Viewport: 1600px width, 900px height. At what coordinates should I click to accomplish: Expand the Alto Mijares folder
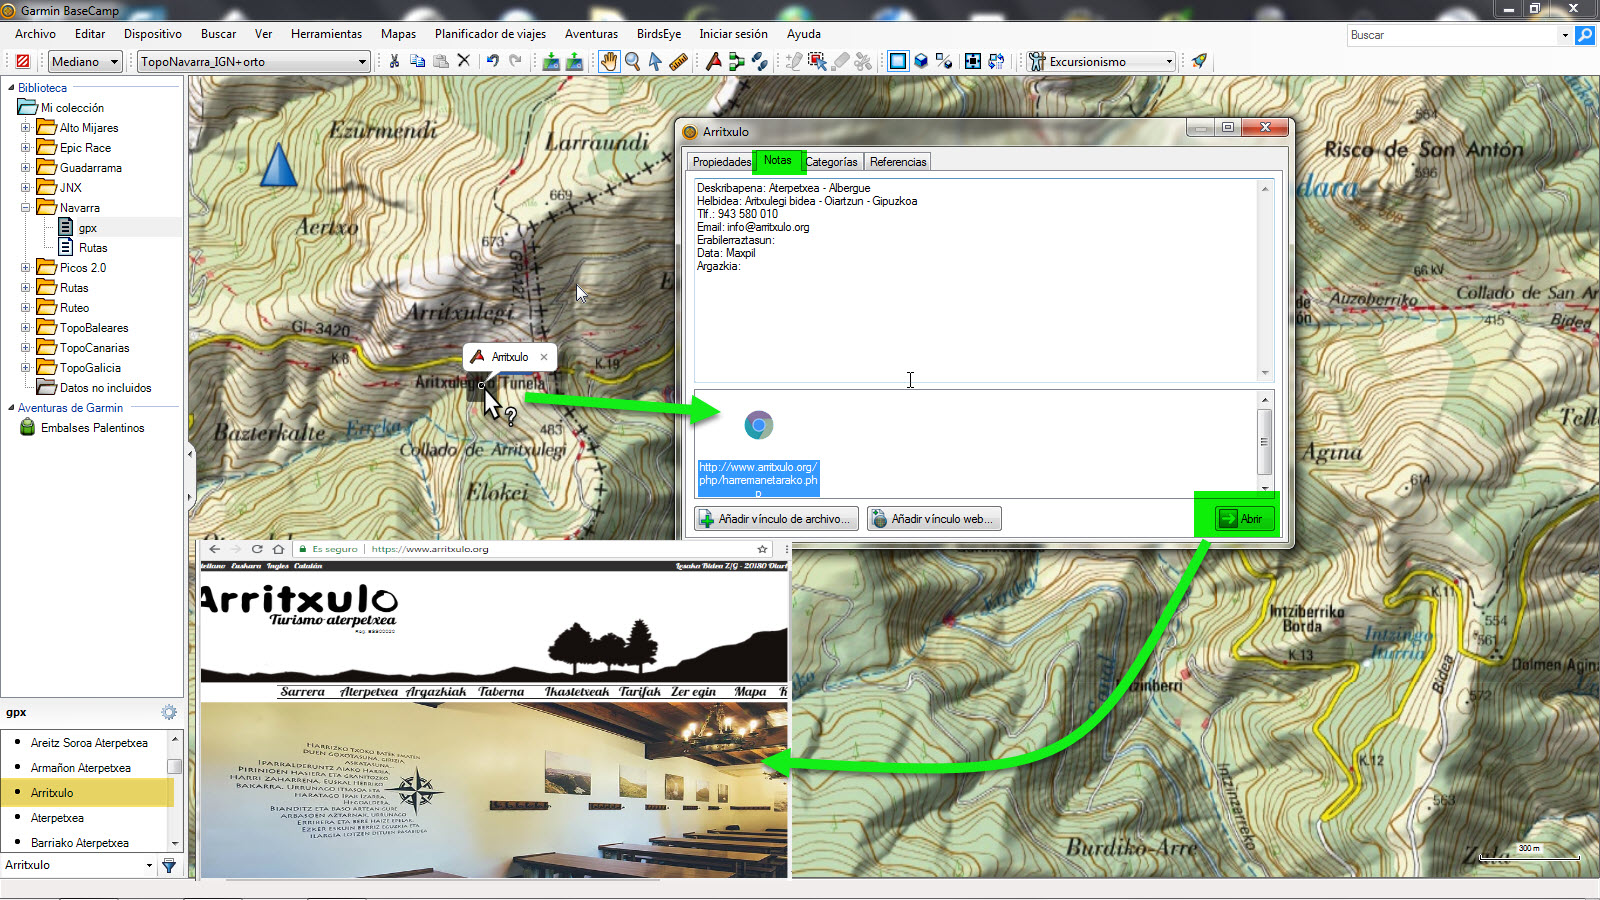pos(26,127)
